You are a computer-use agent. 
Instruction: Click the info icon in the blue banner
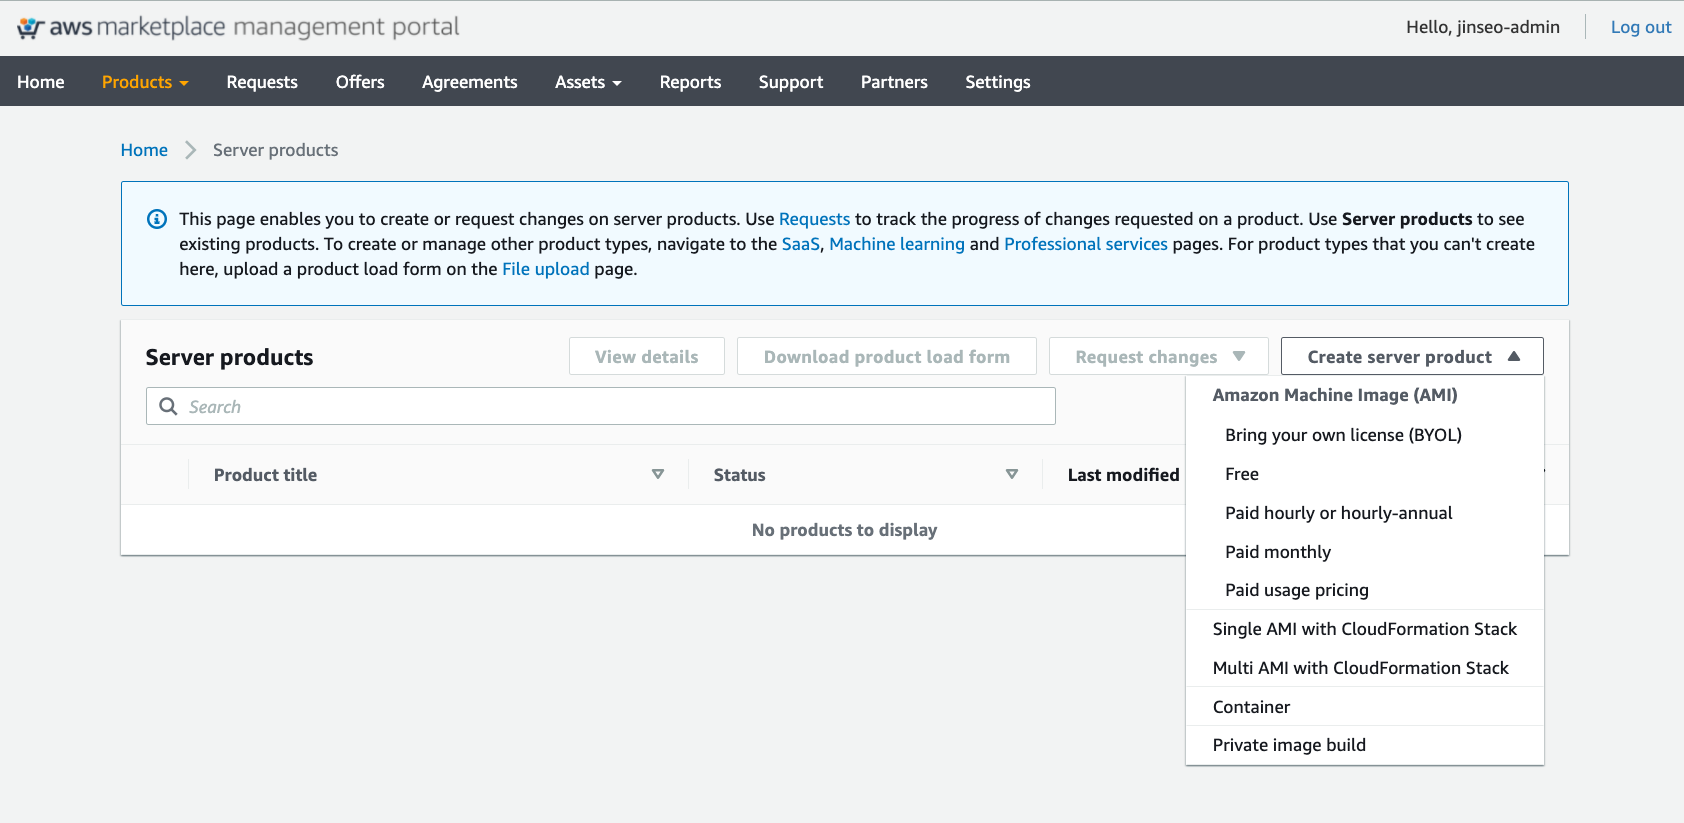click(x=157, y=219)
